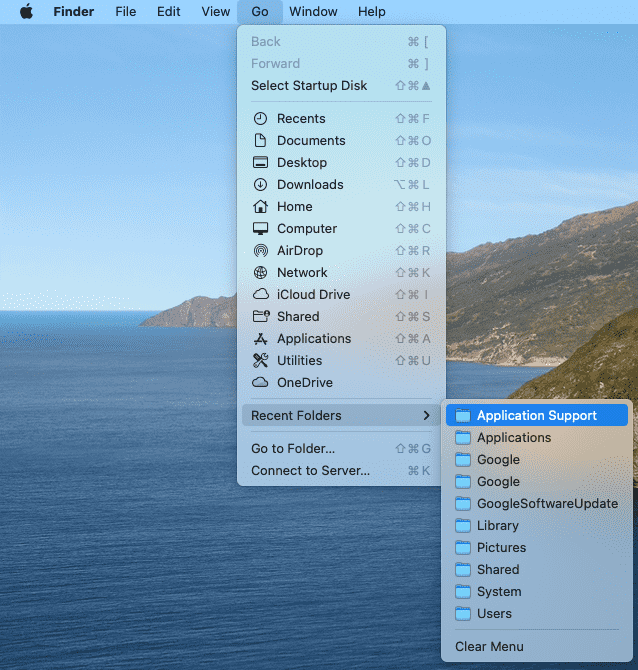Click the Documents page icon
The width and height of the screenshot is (638, 670).
point(260,140)
